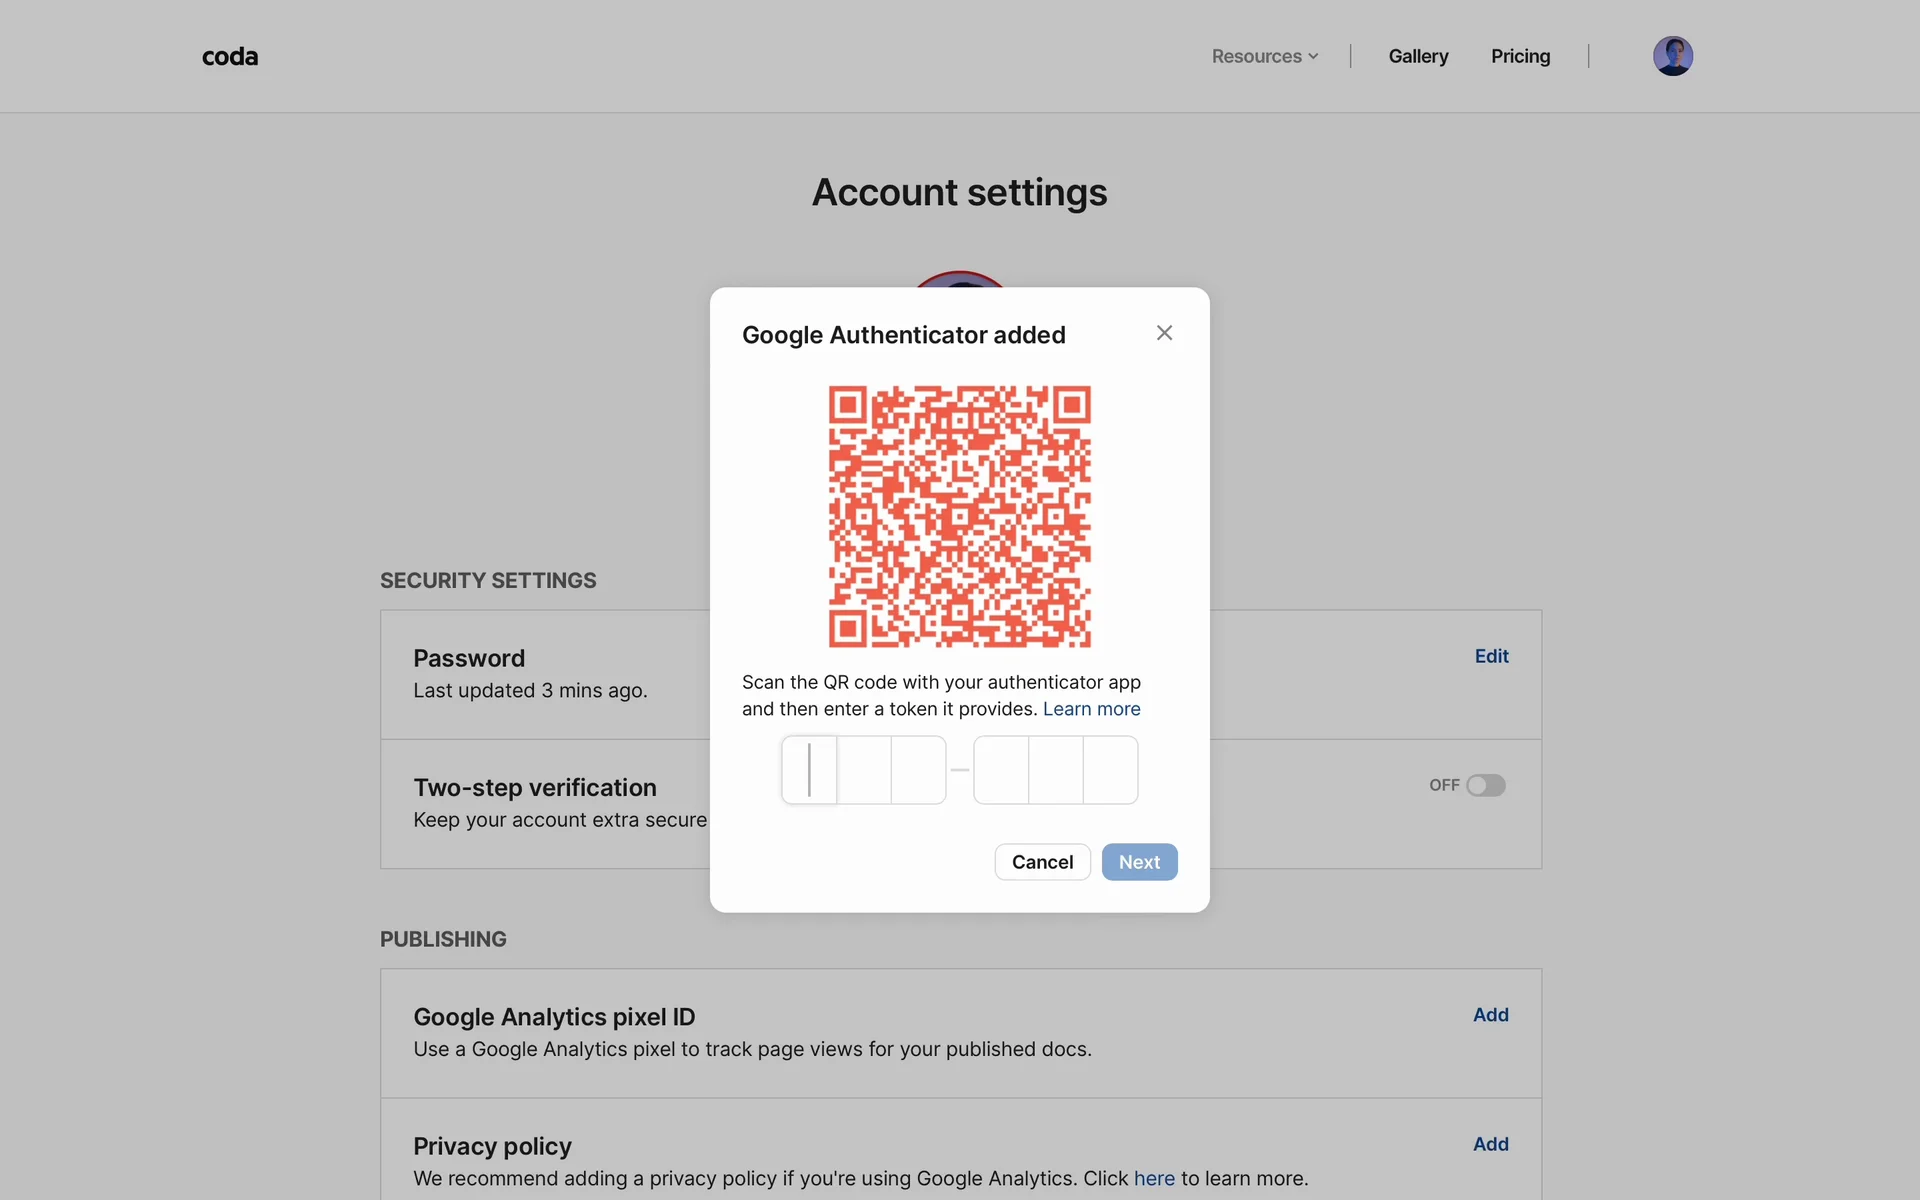The height and width of the screenshot is (1200, 1920).
Task: Click the second token digit box
Action: (864, 770)
